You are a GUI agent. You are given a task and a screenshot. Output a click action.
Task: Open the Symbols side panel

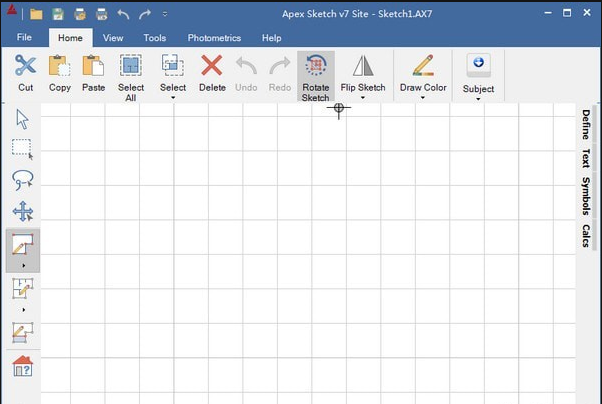585,196
